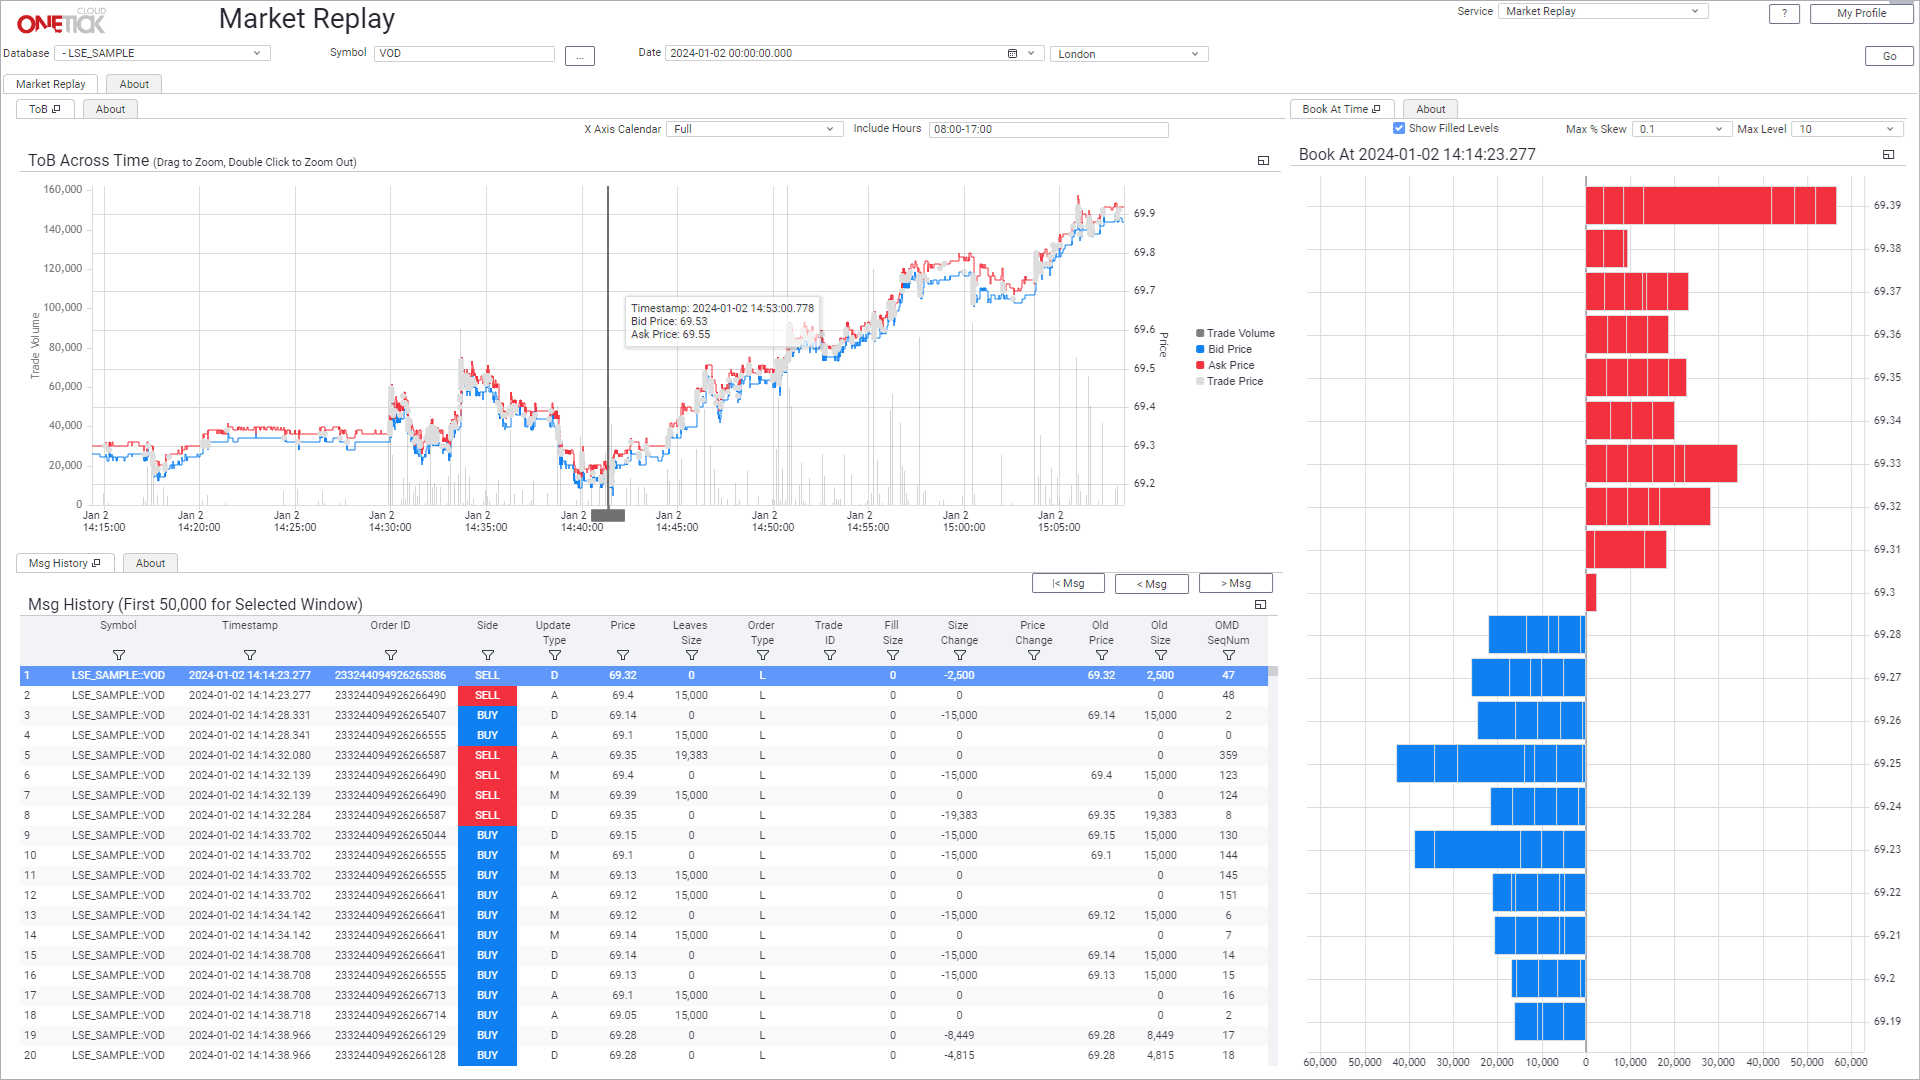Click the Include Hours input field

(x=1047, y=130)
